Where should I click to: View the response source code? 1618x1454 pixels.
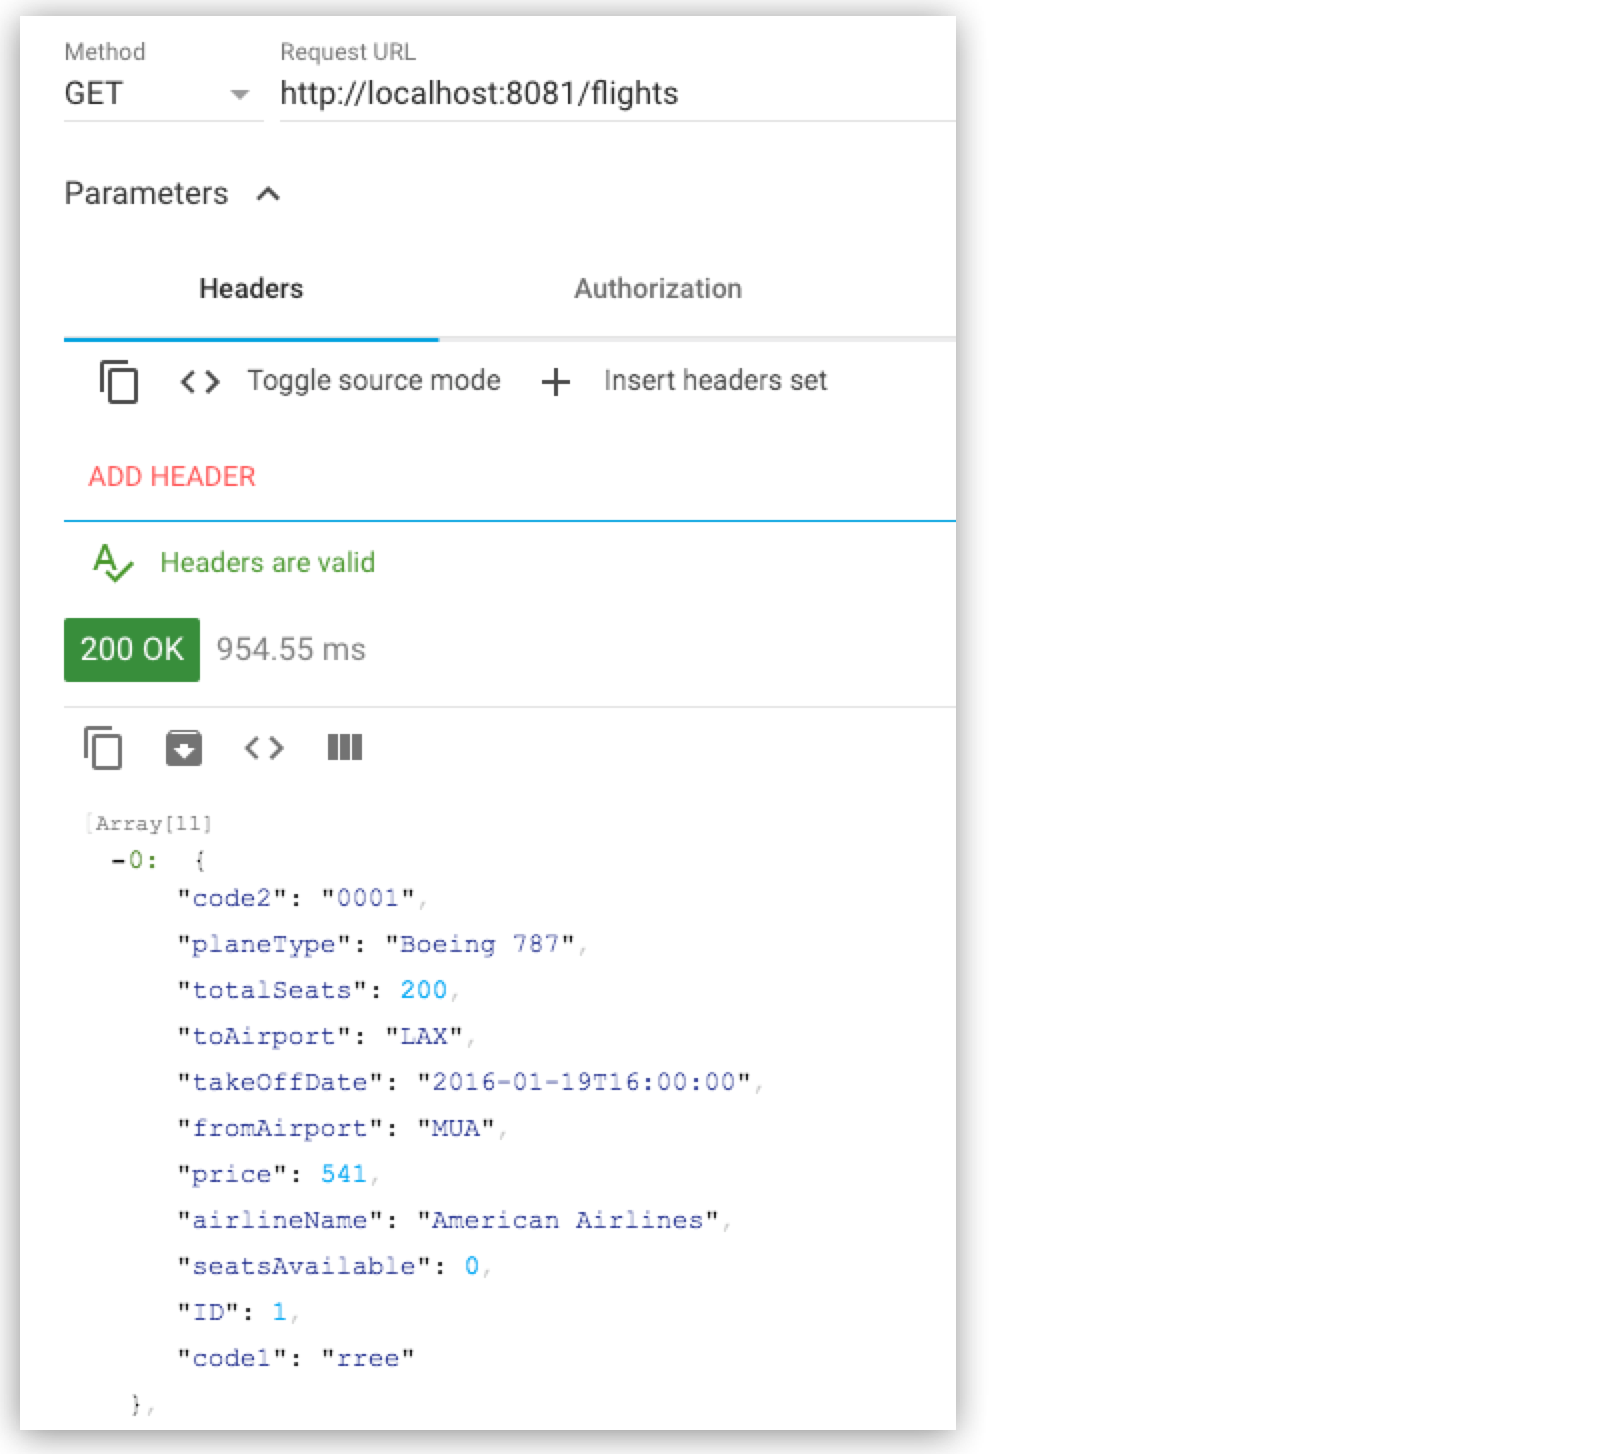tap(264, 747)
